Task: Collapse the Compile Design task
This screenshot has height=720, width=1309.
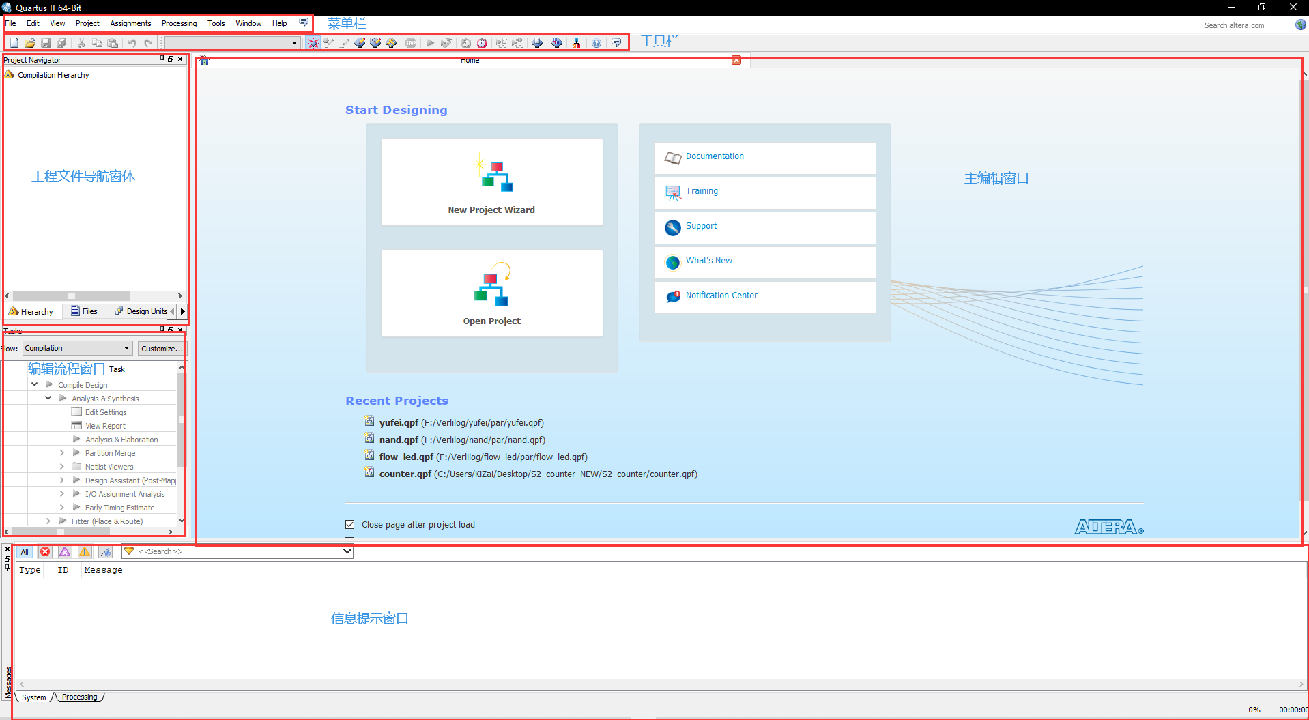Action: (x=34, y=384)
